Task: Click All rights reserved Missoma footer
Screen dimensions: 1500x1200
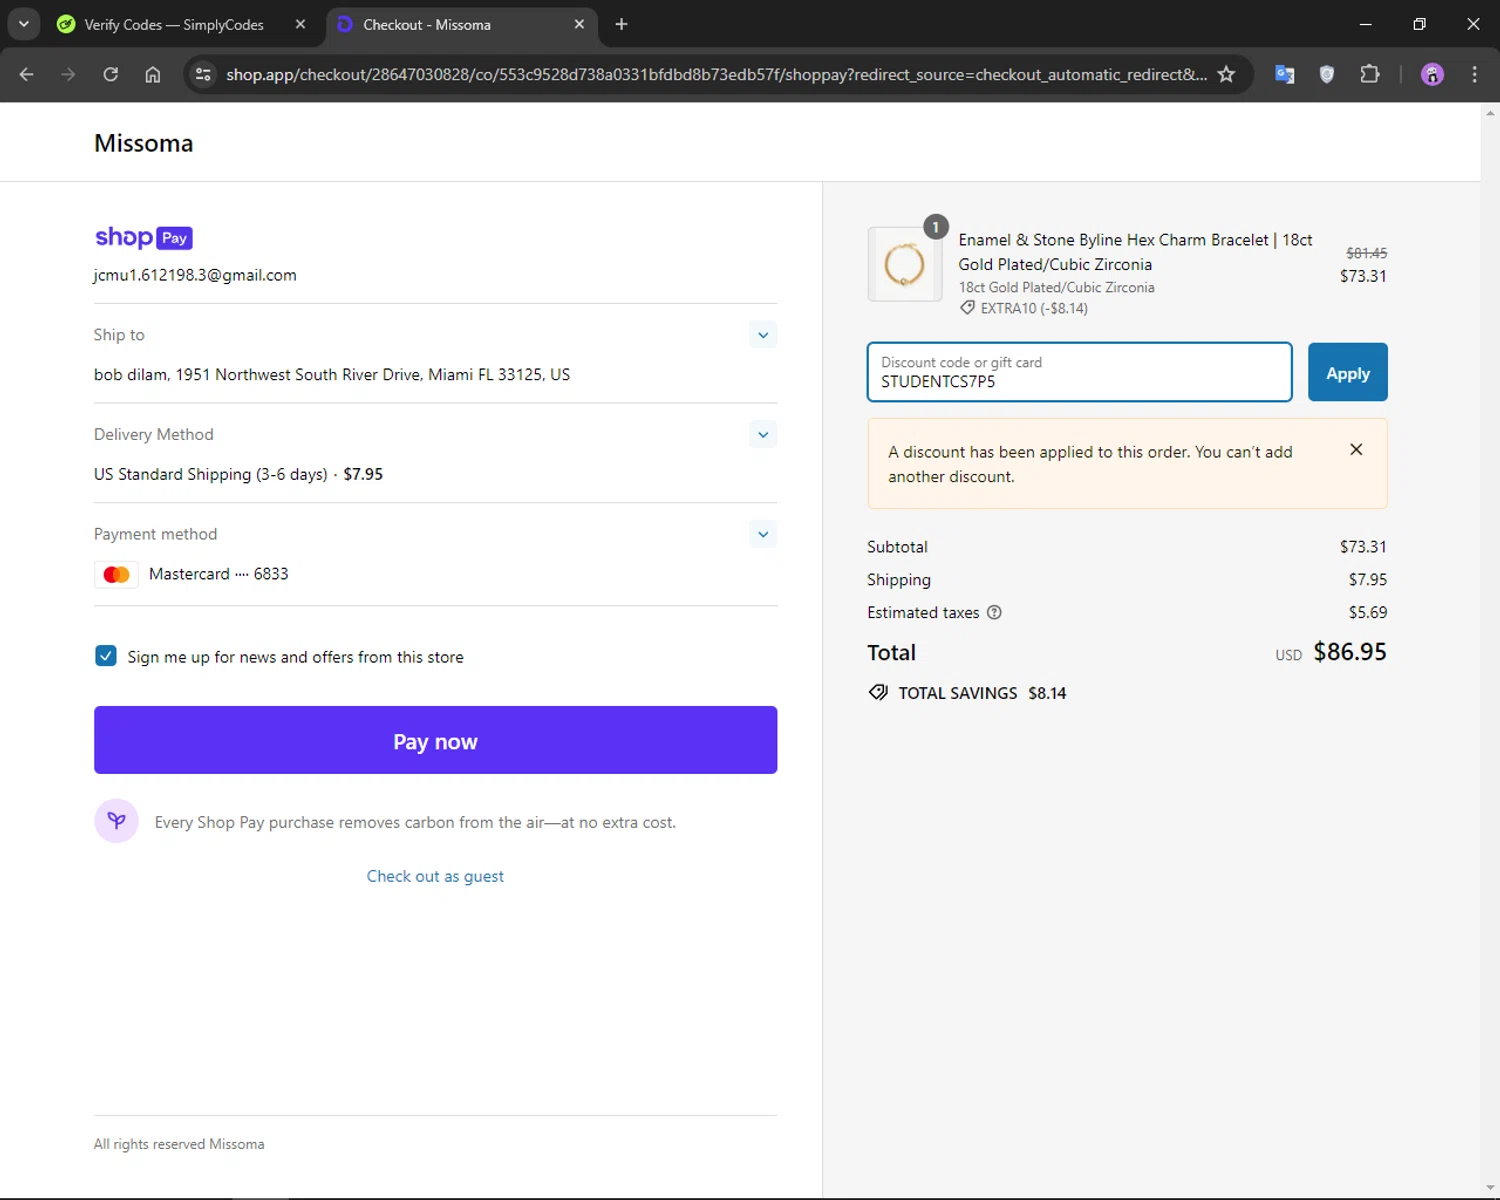Action: point(179,1144)
